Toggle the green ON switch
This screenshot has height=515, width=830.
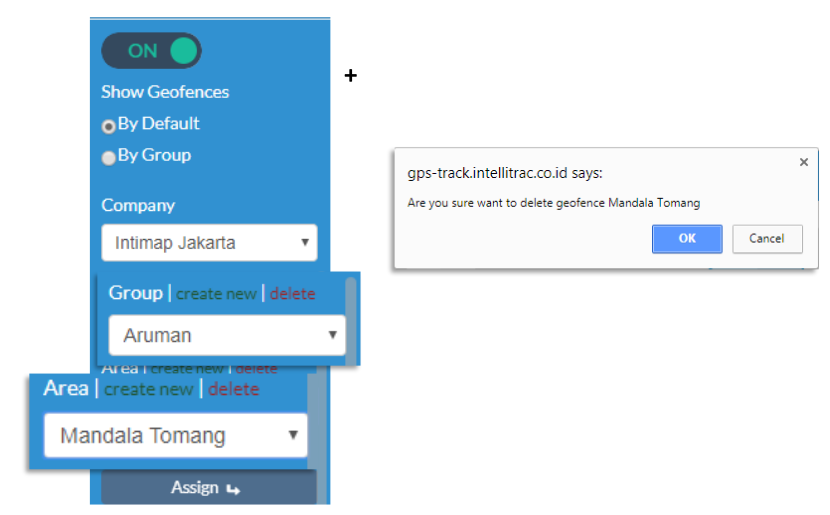[151, 51]
